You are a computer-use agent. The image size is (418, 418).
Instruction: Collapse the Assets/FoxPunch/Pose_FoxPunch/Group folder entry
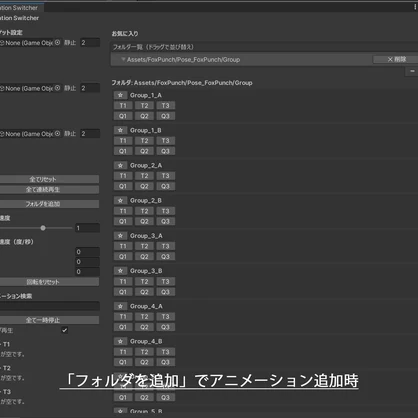pos(123,59)
